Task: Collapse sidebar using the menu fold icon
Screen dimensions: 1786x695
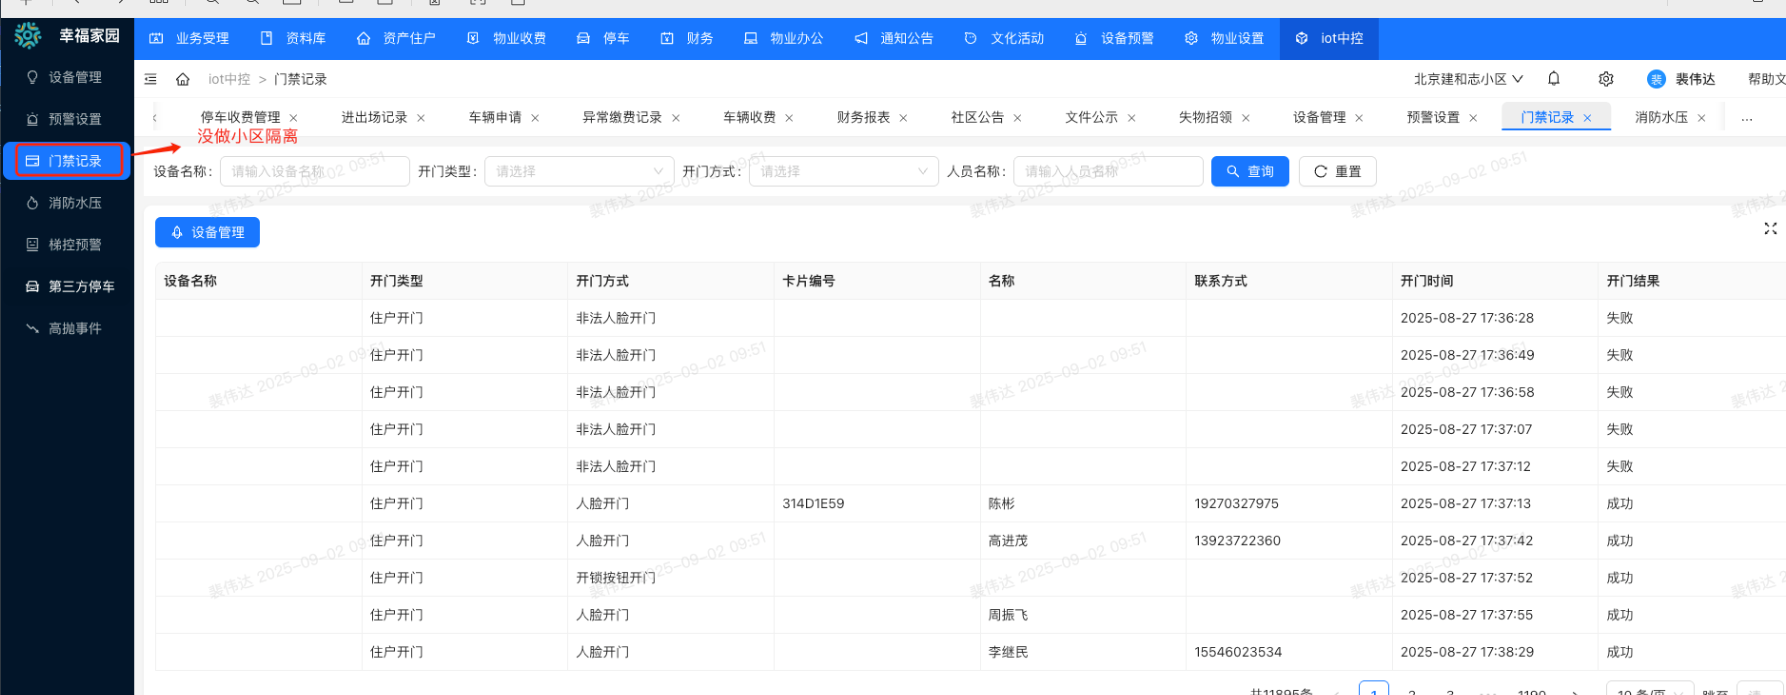Action: coord(151,79)
